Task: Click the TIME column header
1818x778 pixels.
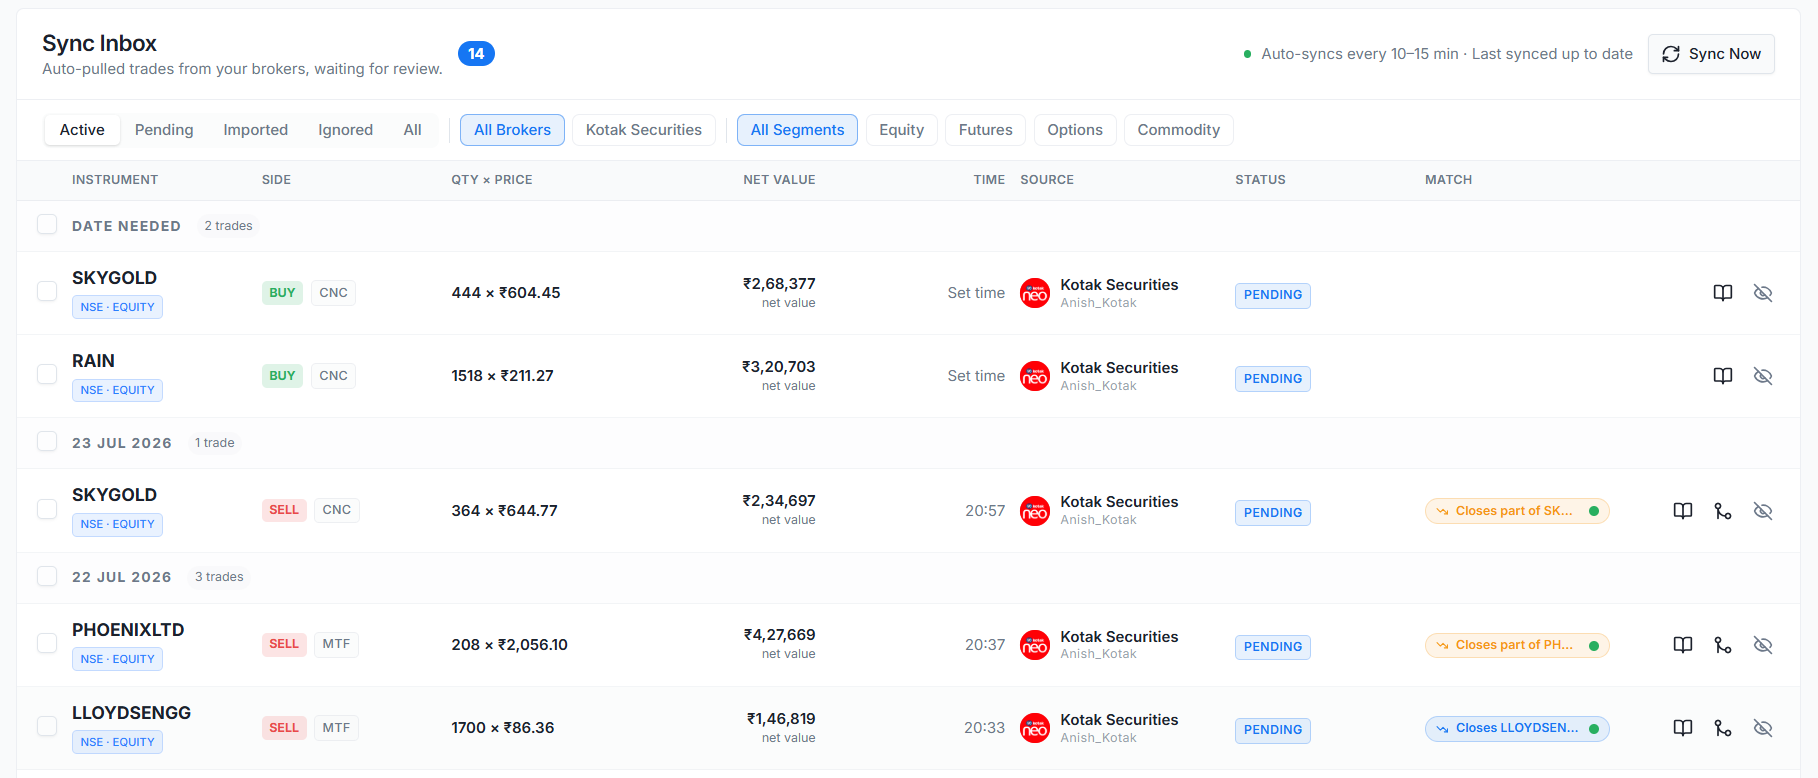Action: (989, 180)
